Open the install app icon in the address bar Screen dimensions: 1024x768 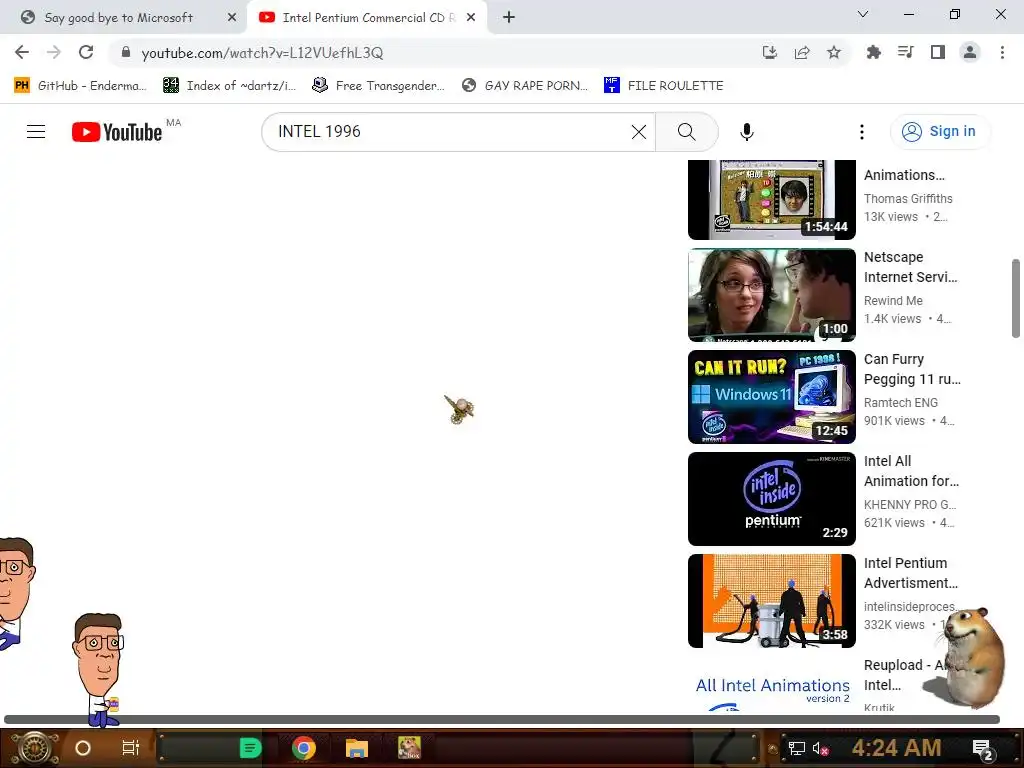(770, 52)
